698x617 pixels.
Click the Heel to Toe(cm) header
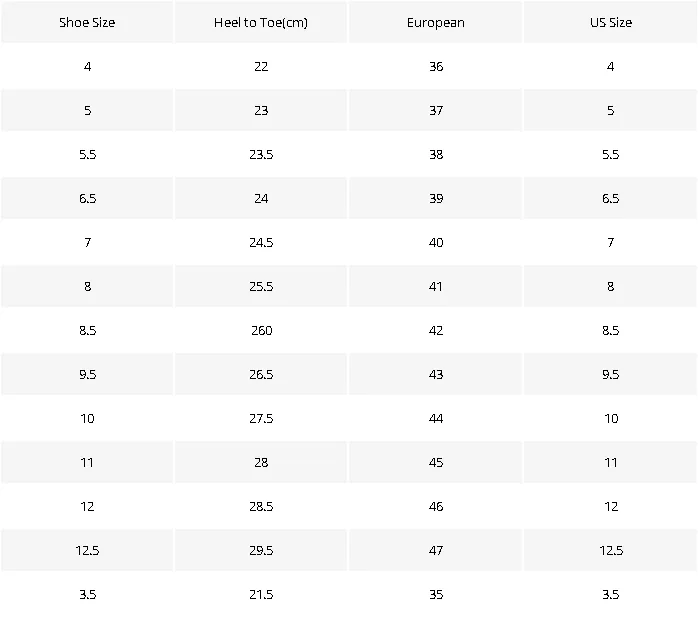261,22
